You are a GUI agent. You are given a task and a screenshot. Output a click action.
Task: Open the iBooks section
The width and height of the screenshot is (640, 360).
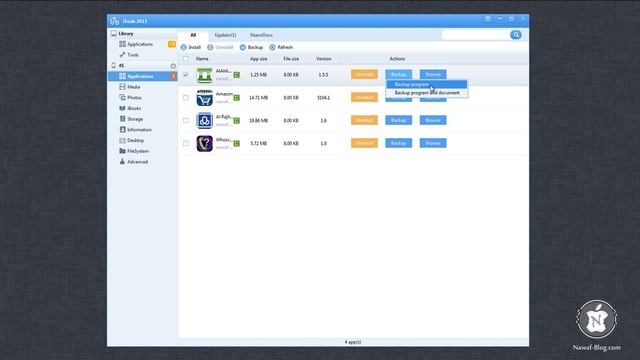click(x=130, y=108)
